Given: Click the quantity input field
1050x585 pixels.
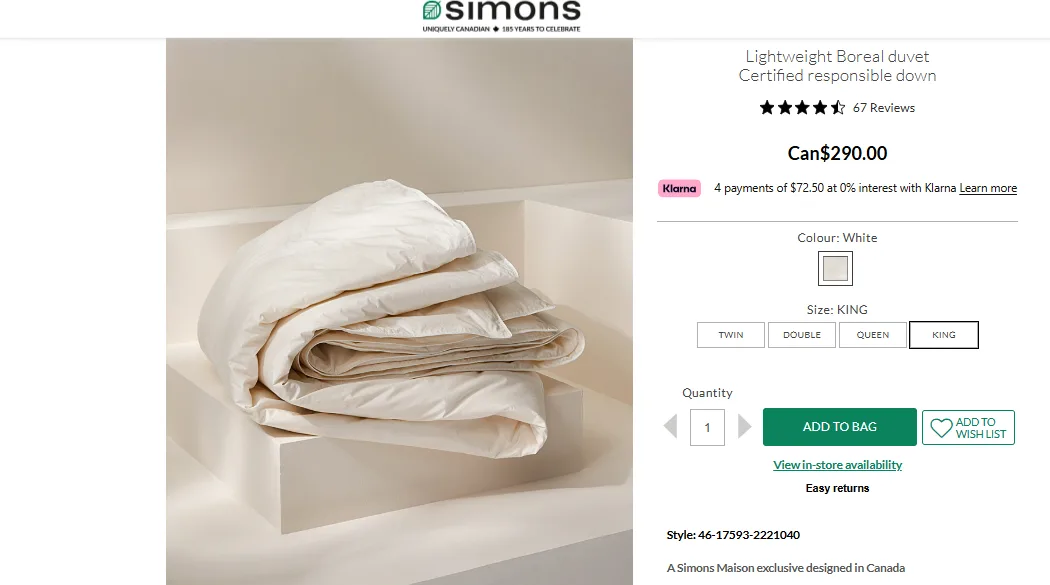Looking at the screenshot, I should click(x=708, y=427).
